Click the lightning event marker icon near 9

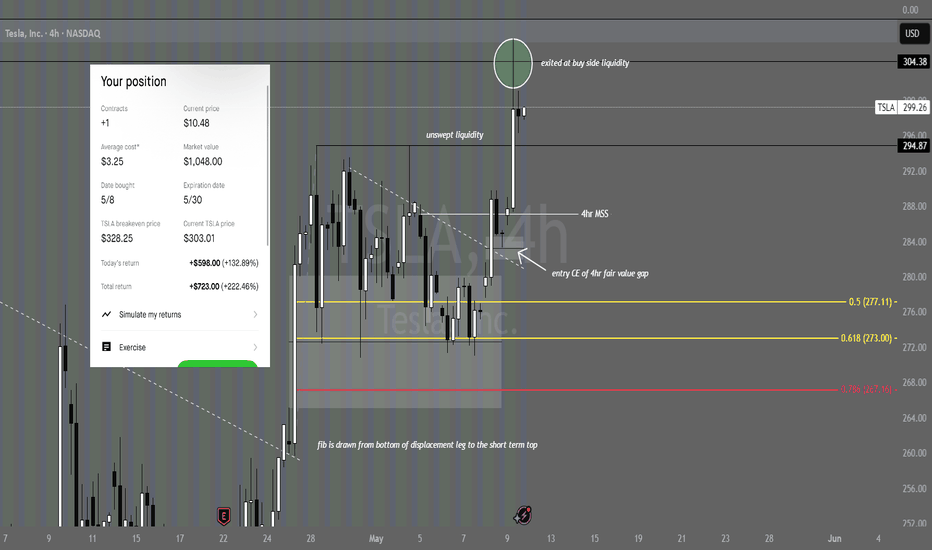[x=523, y=515]
